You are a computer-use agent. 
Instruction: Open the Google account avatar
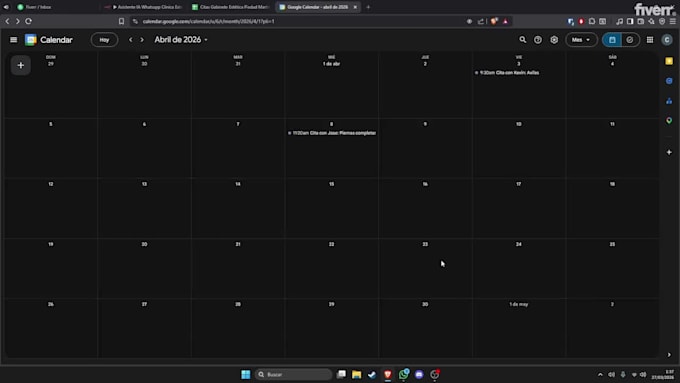(667, 40)
